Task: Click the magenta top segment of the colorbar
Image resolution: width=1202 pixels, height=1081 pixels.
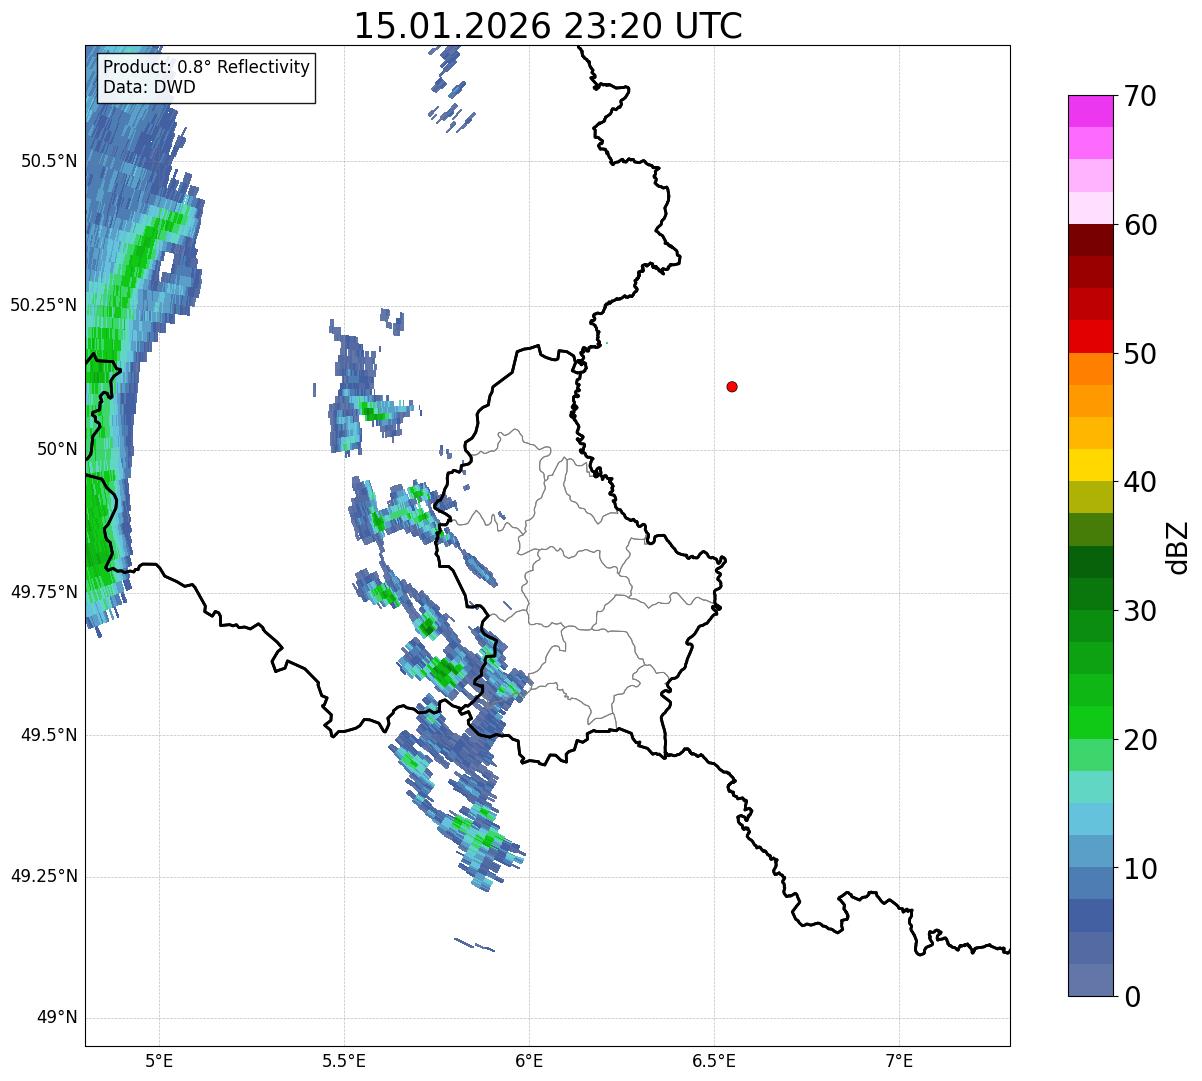Action: point(1090,111)
